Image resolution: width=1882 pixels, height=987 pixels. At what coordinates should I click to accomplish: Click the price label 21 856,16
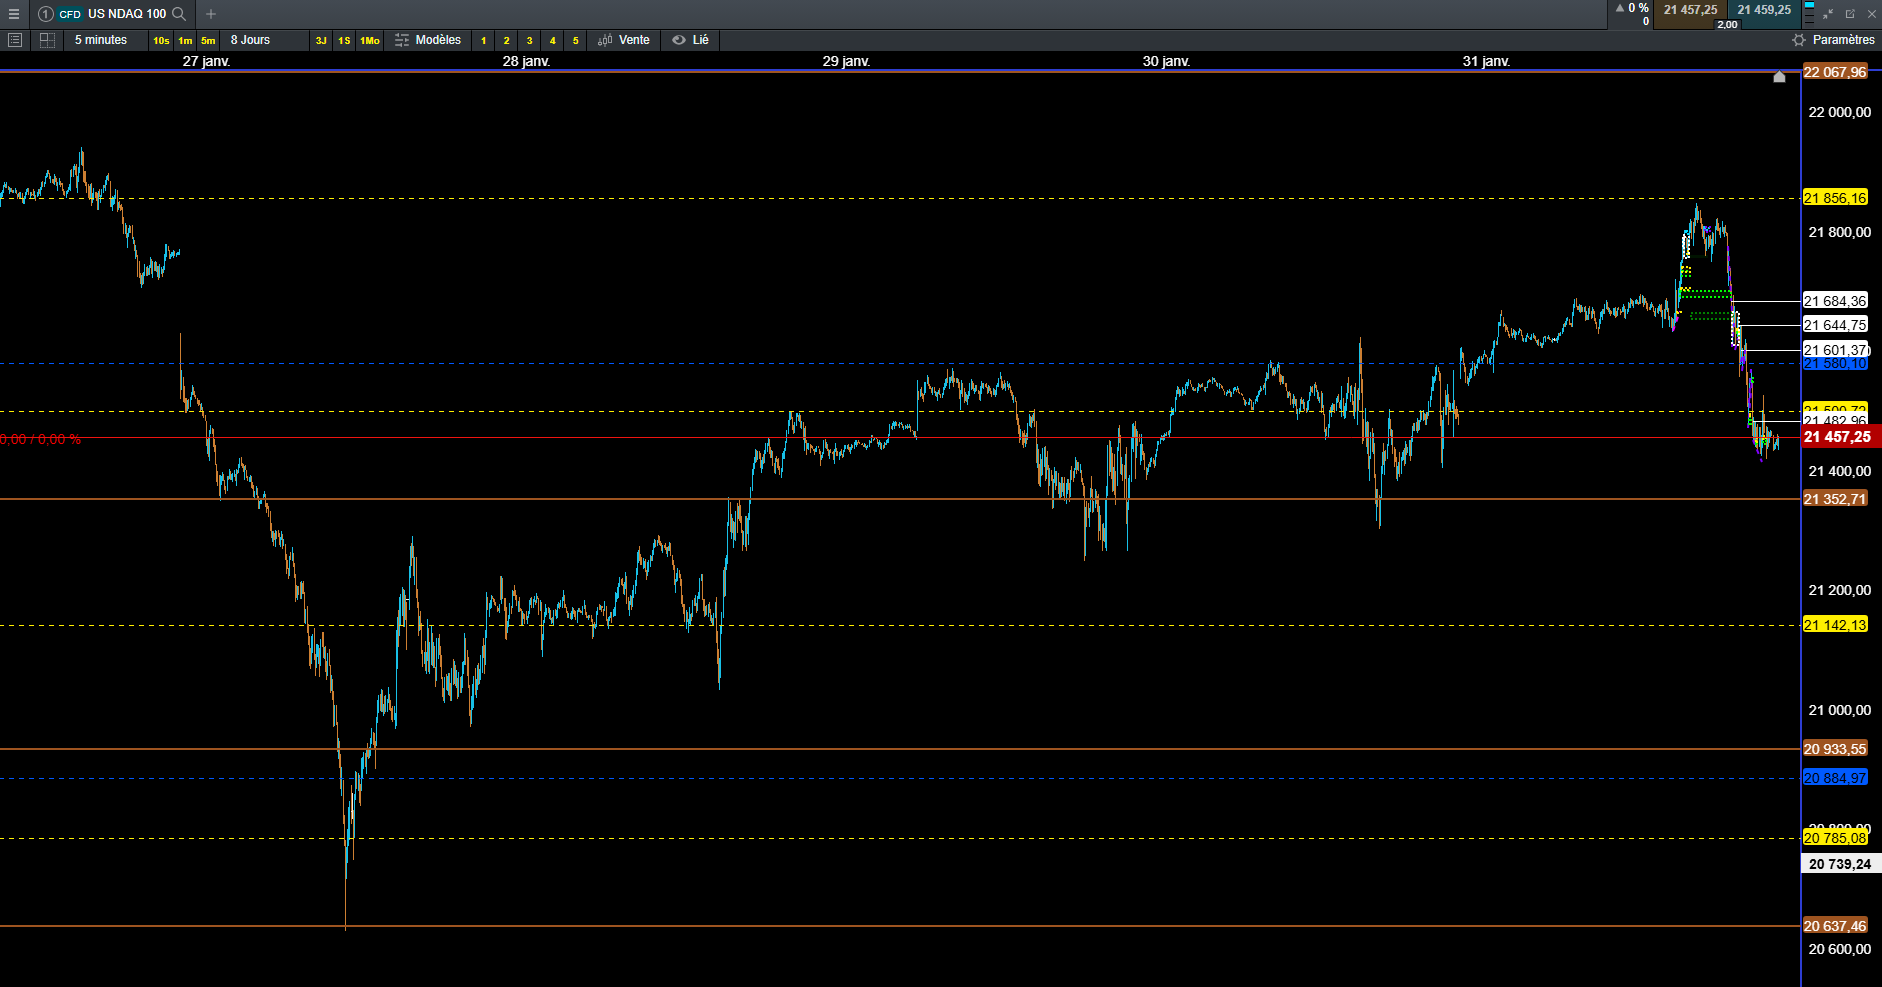(1835, 198)
